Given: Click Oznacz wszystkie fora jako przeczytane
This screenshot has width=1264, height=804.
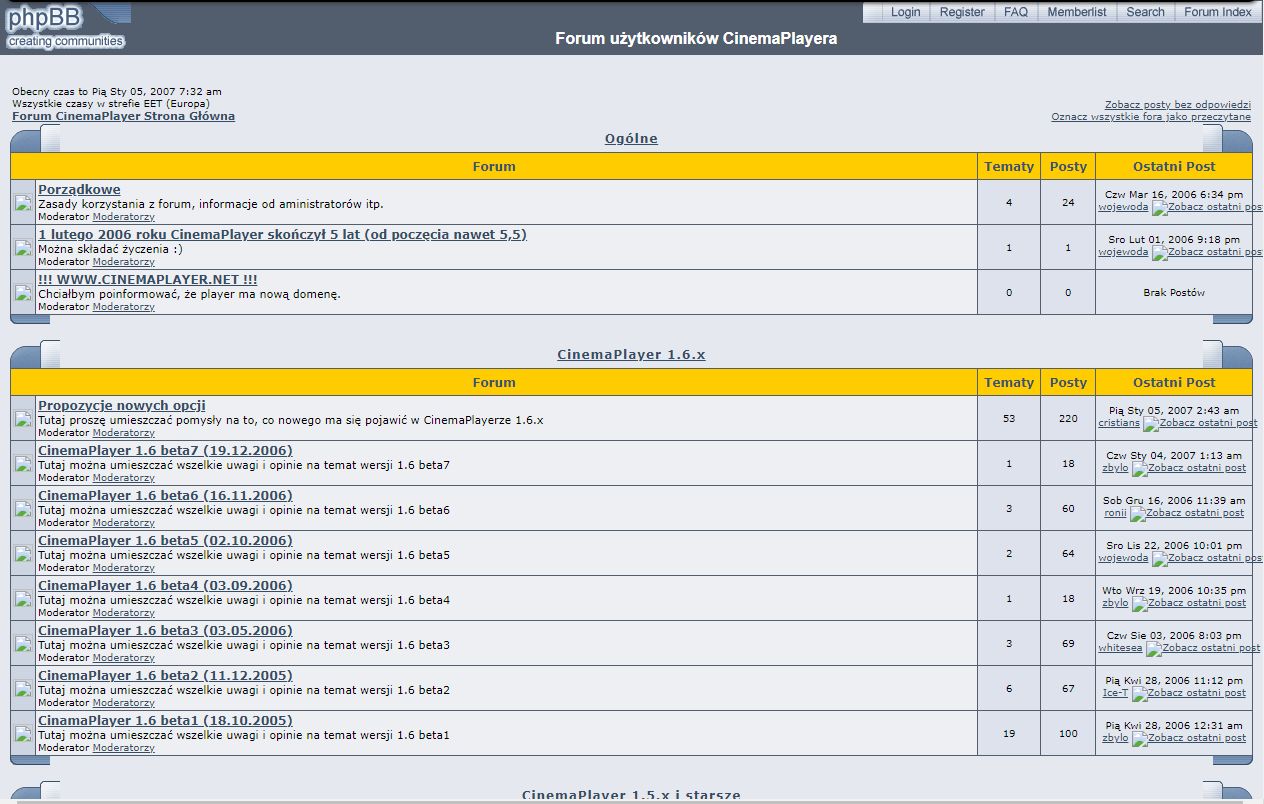Looking at the screenshot, I should tap(1151, 117).
